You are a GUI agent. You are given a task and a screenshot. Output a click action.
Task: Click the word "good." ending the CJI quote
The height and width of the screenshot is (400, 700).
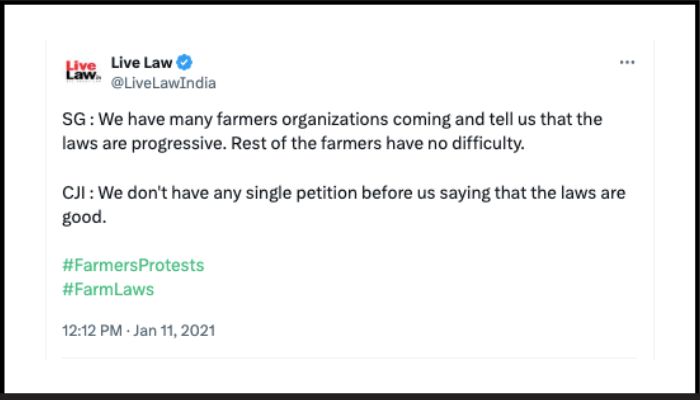pos(80,215)
